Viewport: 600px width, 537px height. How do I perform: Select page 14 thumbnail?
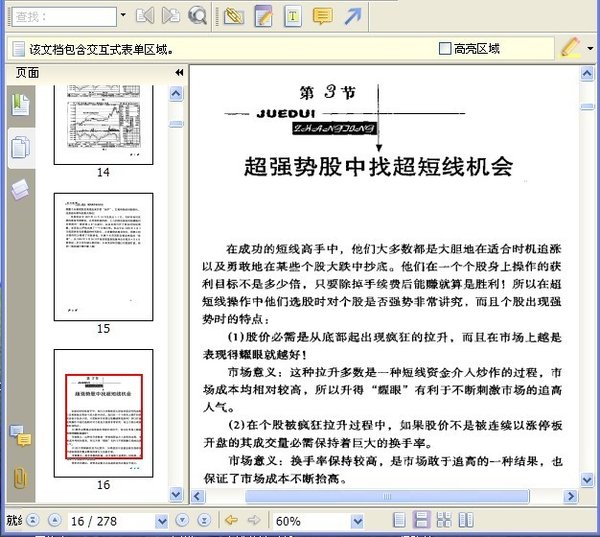point(103,125)
